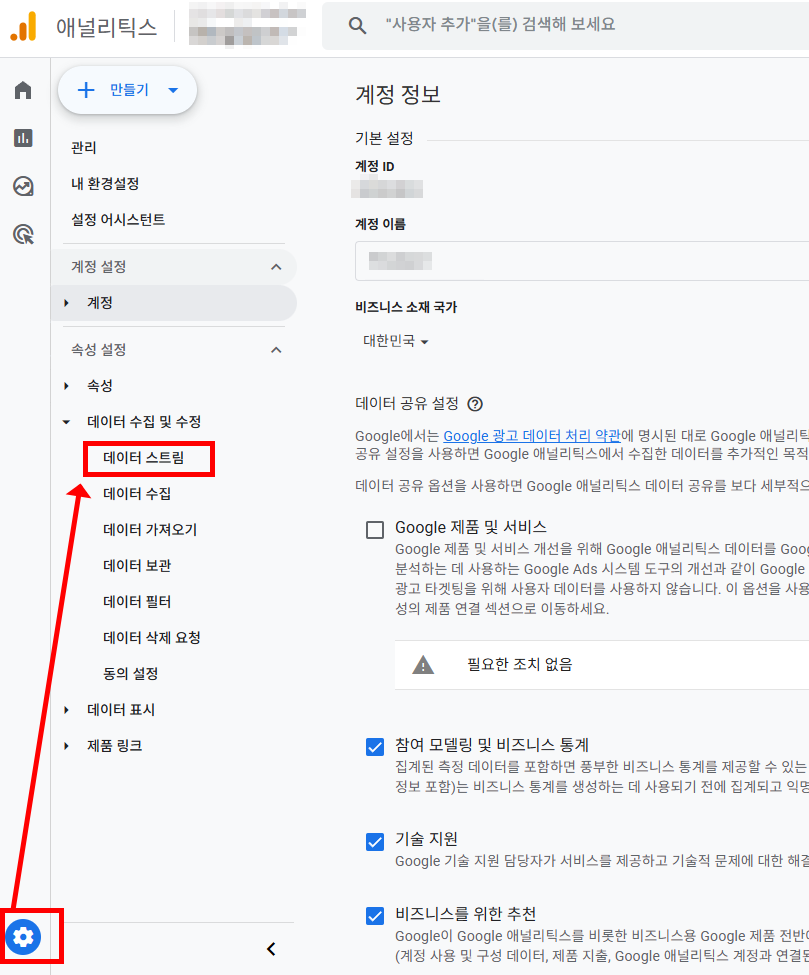Open the 대한민국 country dropdown
Screen dimensions: 809x975
click(x=395, y=341)
